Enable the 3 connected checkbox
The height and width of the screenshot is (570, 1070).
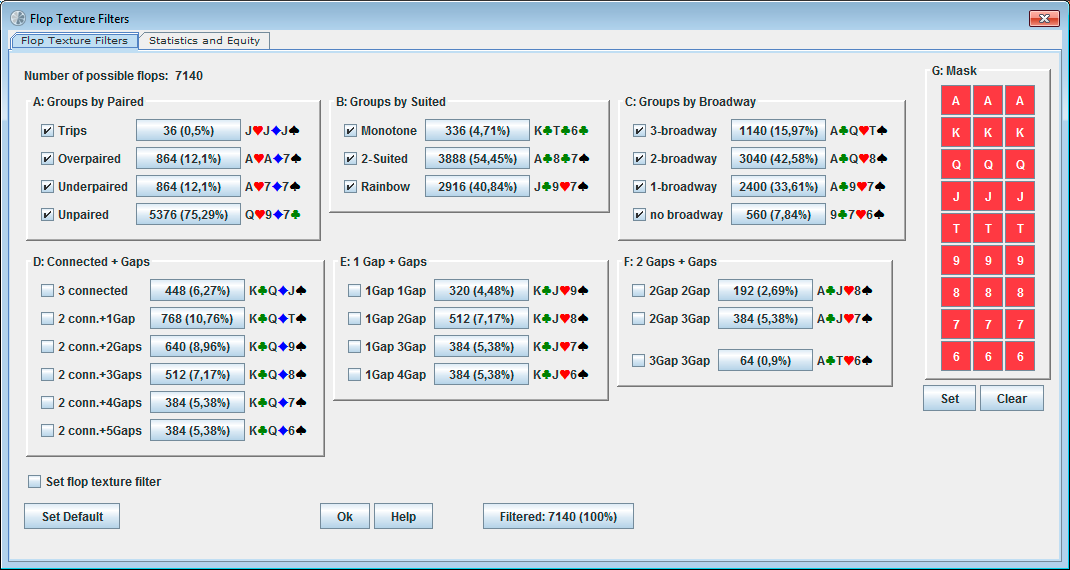(47, 291)
